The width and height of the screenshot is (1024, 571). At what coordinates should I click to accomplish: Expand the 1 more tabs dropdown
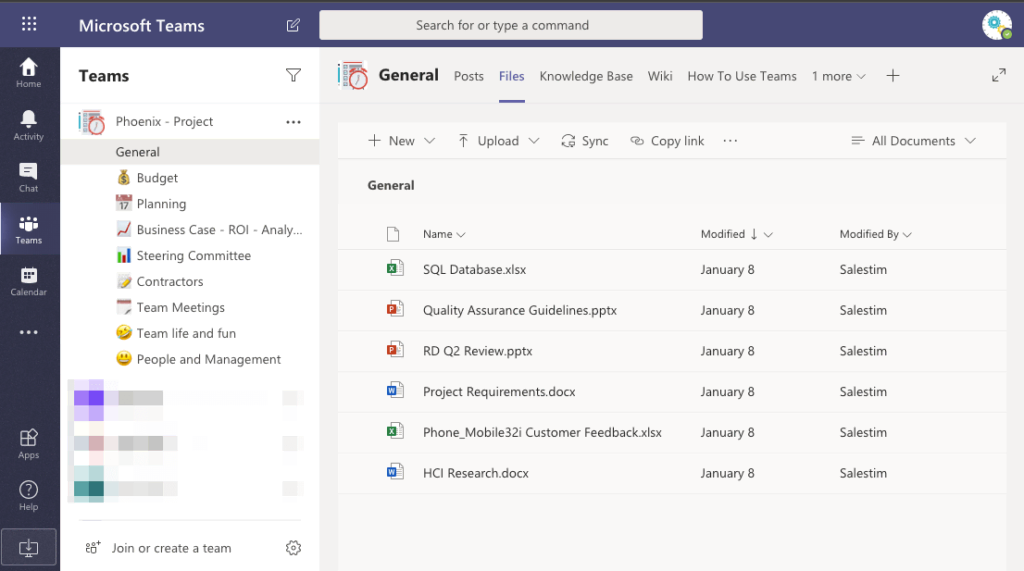point(839,76)
